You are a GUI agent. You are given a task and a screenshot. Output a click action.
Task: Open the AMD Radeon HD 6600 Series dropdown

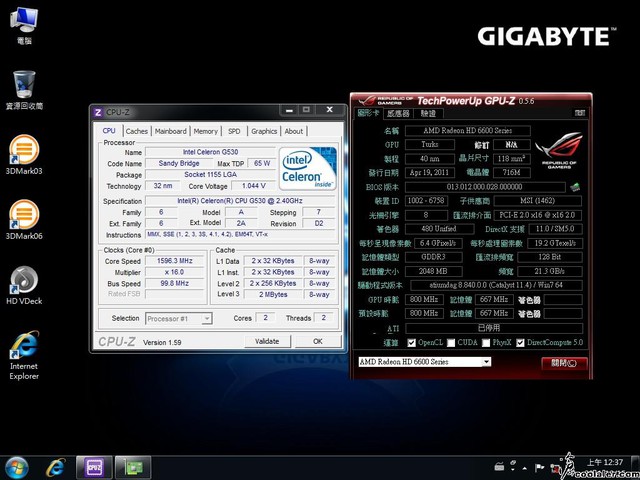424,362
